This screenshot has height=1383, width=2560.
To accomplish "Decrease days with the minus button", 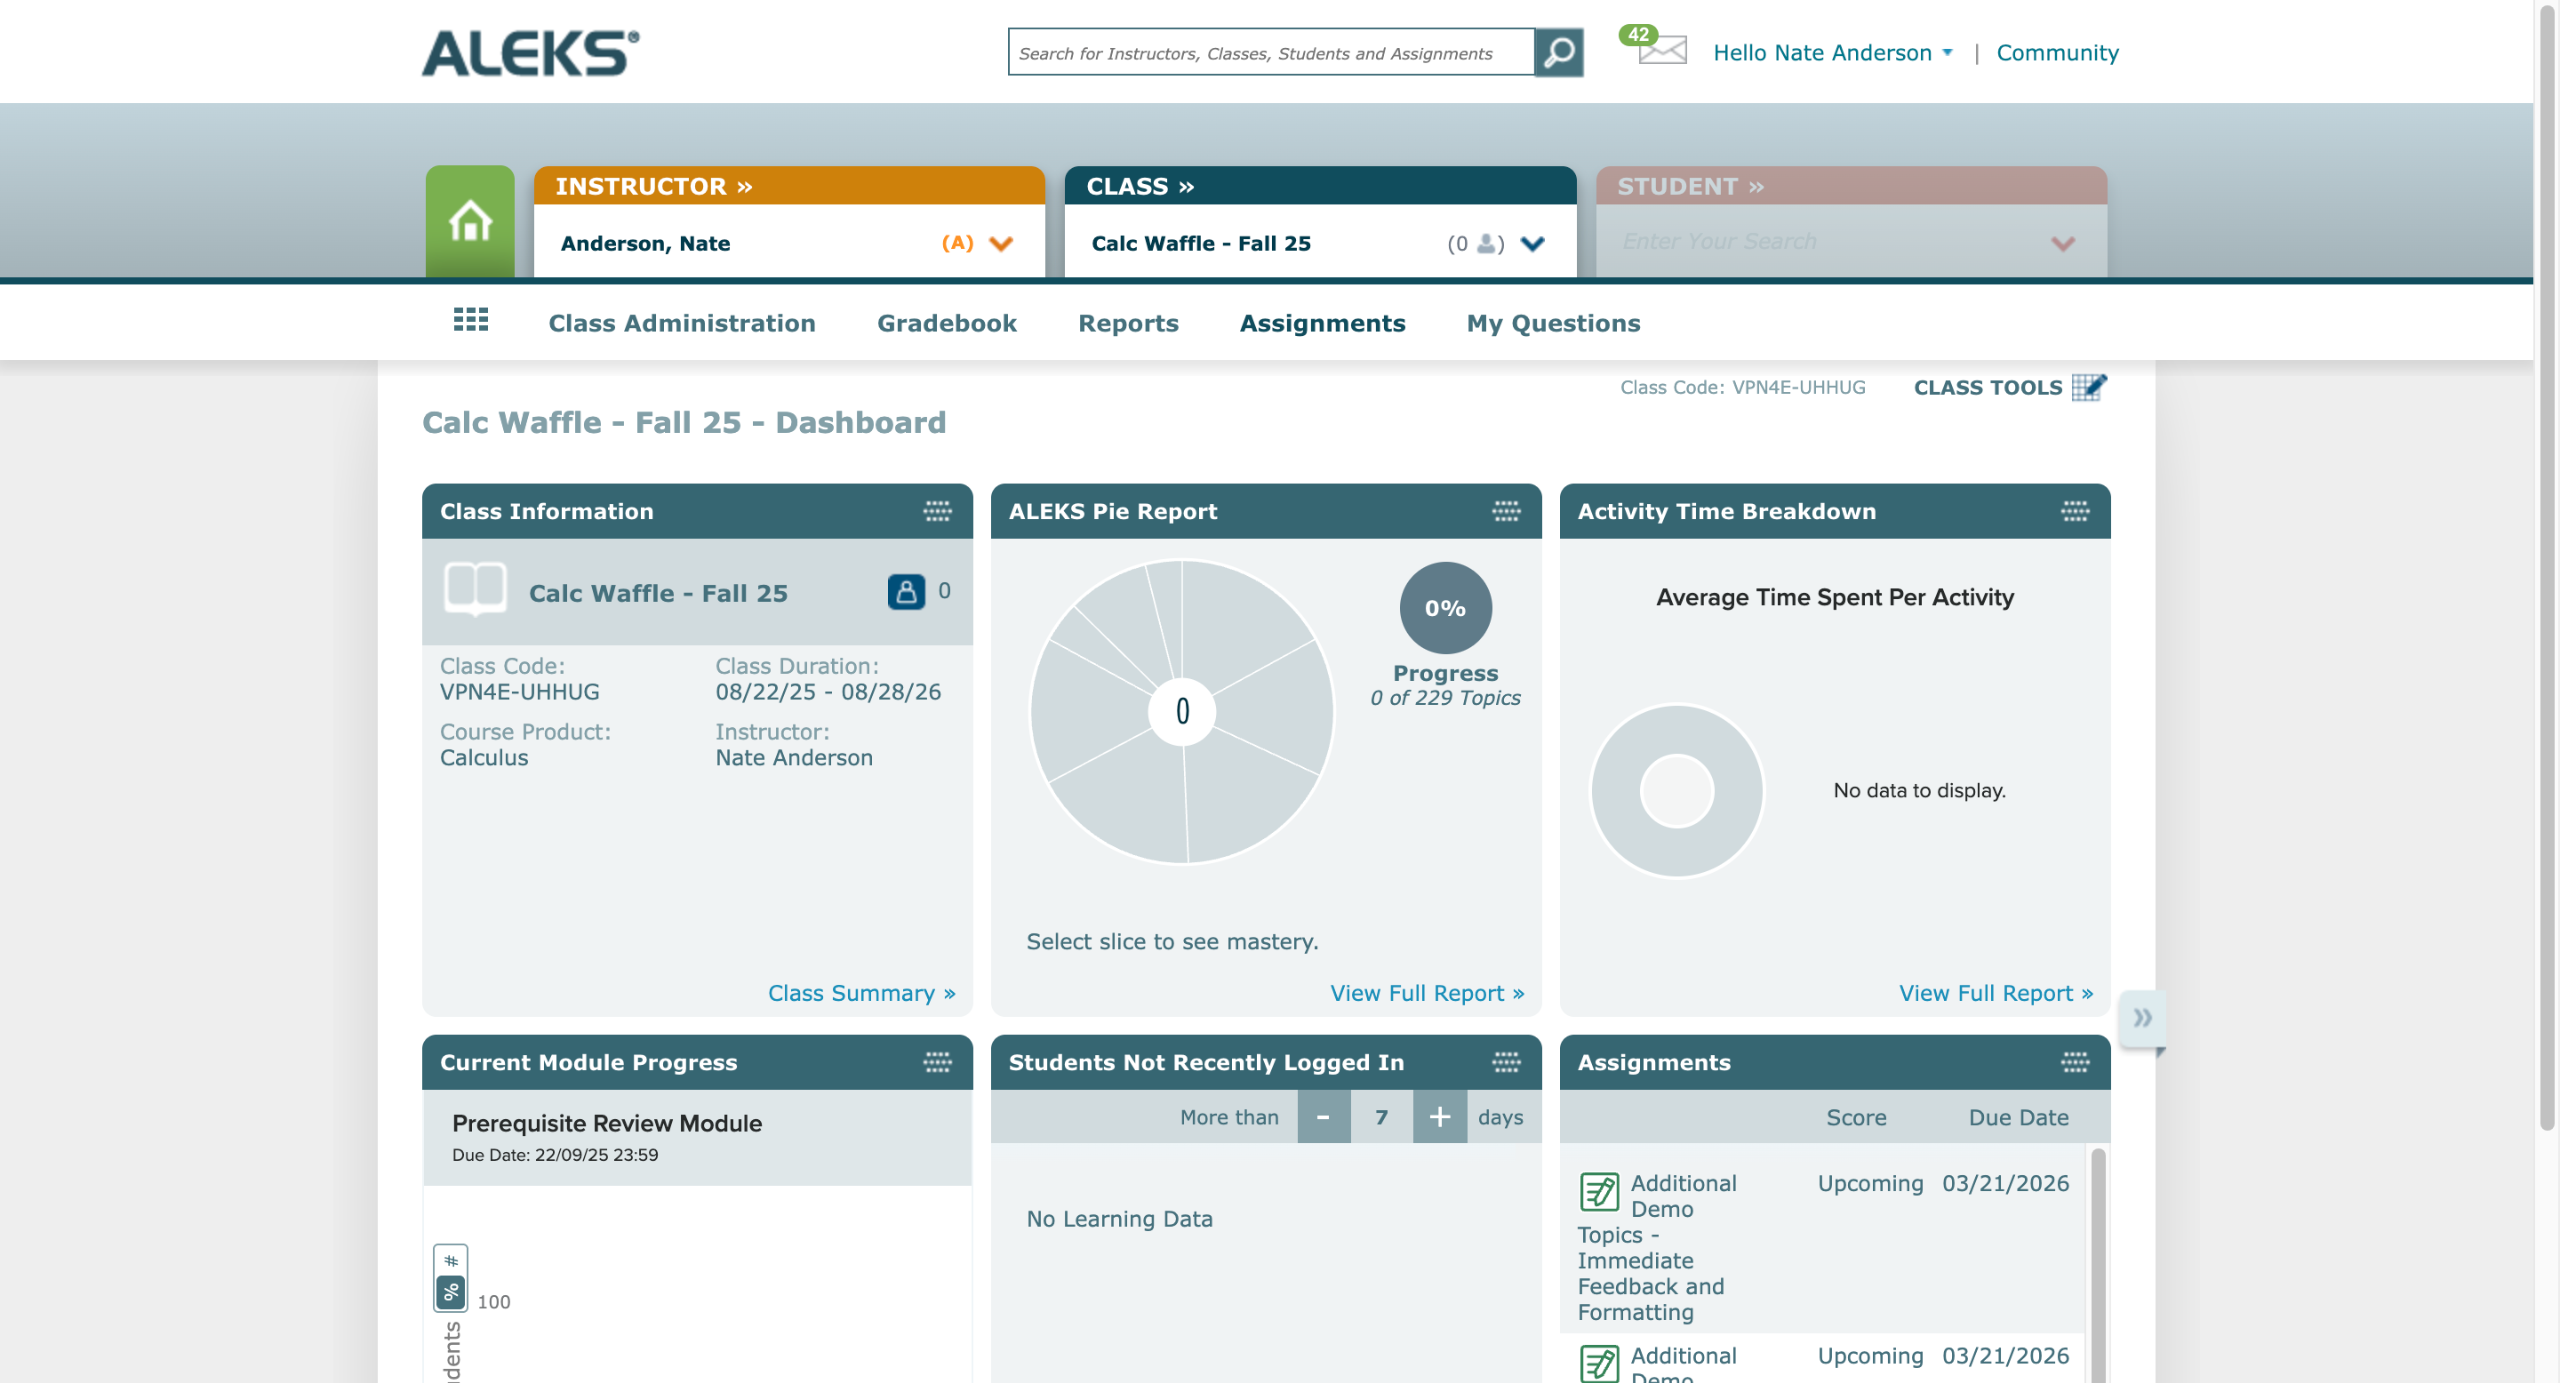I will [x=1323, y=1117].
